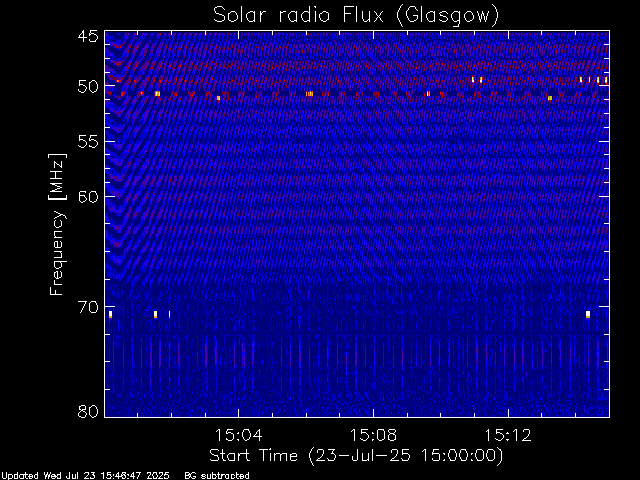Select the 80 MHz frequency tick label

(x=88, y=411)
